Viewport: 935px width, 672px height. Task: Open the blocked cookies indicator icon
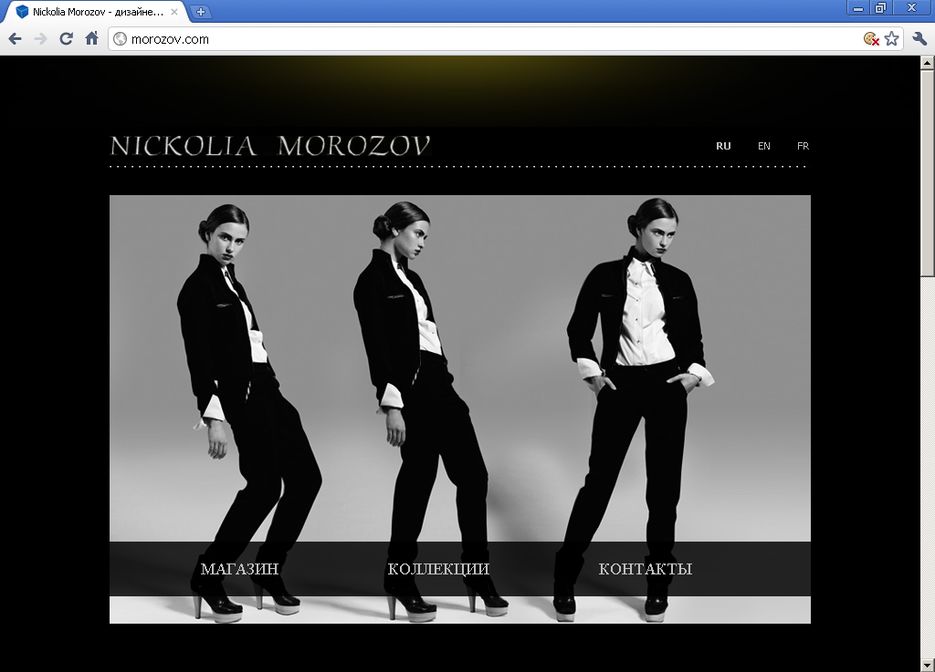(x=871, y=39)
